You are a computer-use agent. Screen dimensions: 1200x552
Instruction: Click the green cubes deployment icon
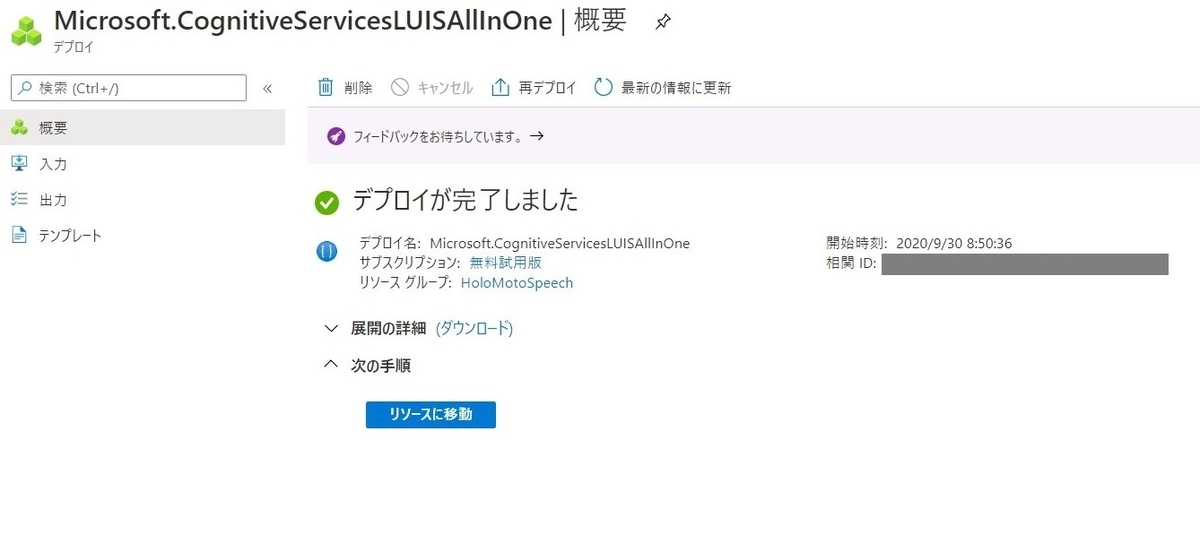coord(25,29)
